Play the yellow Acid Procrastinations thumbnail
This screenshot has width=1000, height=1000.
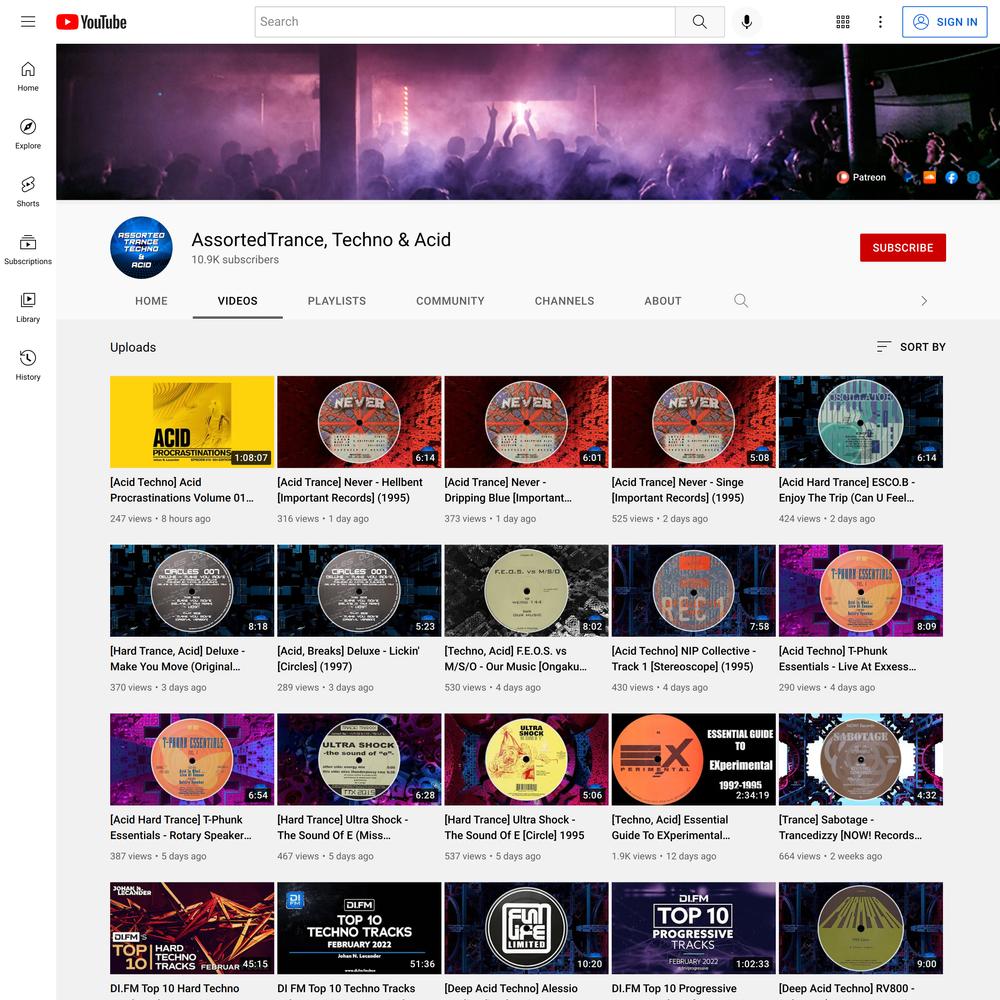(192, 422)
